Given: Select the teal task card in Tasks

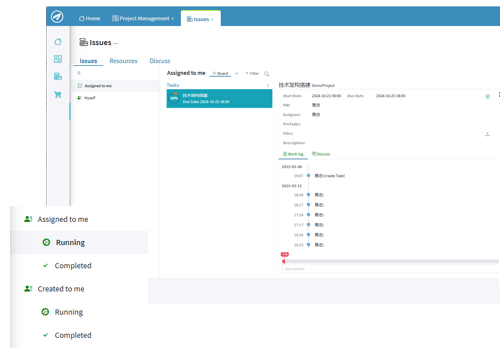Looking at the screenshot, I should coord(219,98).
